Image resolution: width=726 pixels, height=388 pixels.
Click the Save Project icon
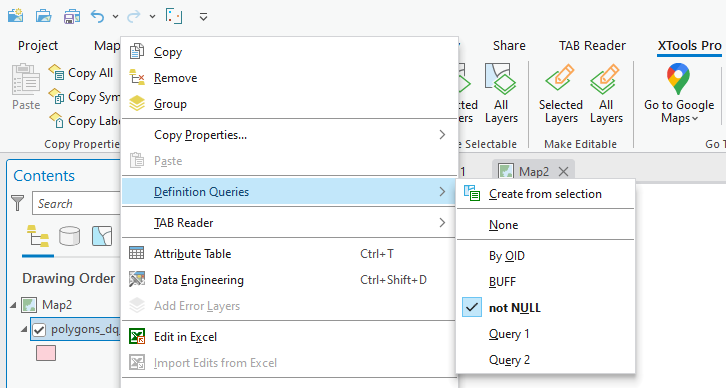click(x=72, y=16)
